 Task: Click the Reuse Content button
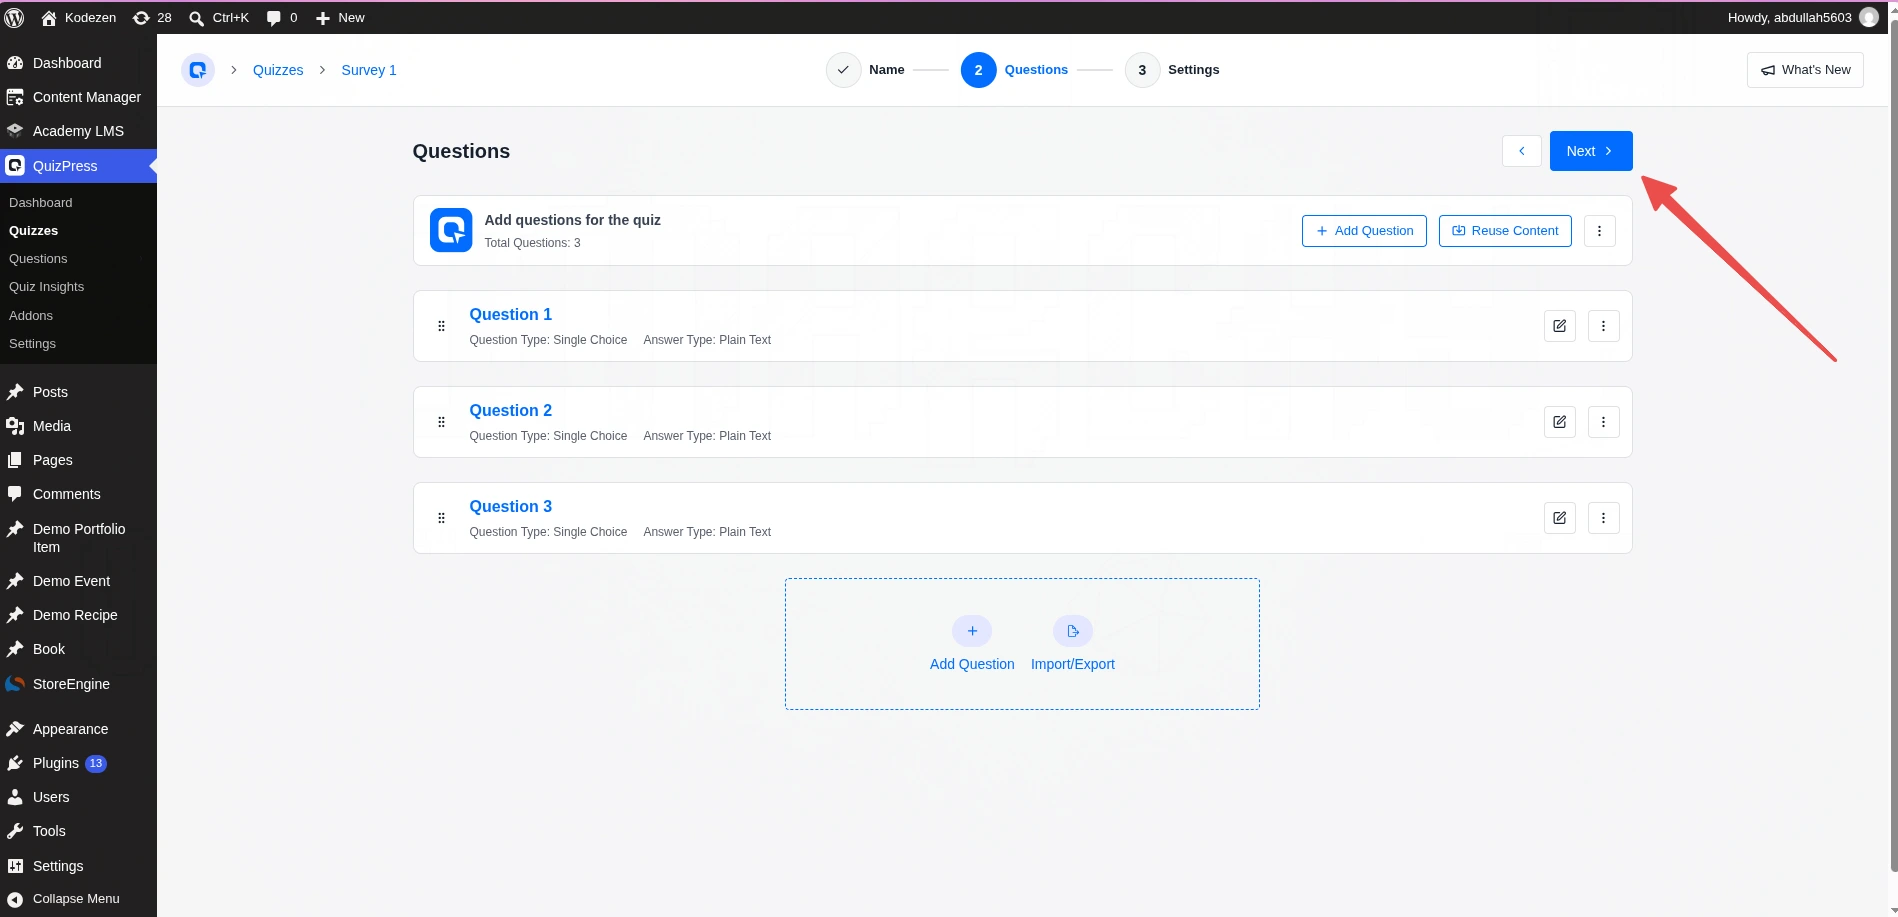pyautogui.click(x=1505, y=231)
